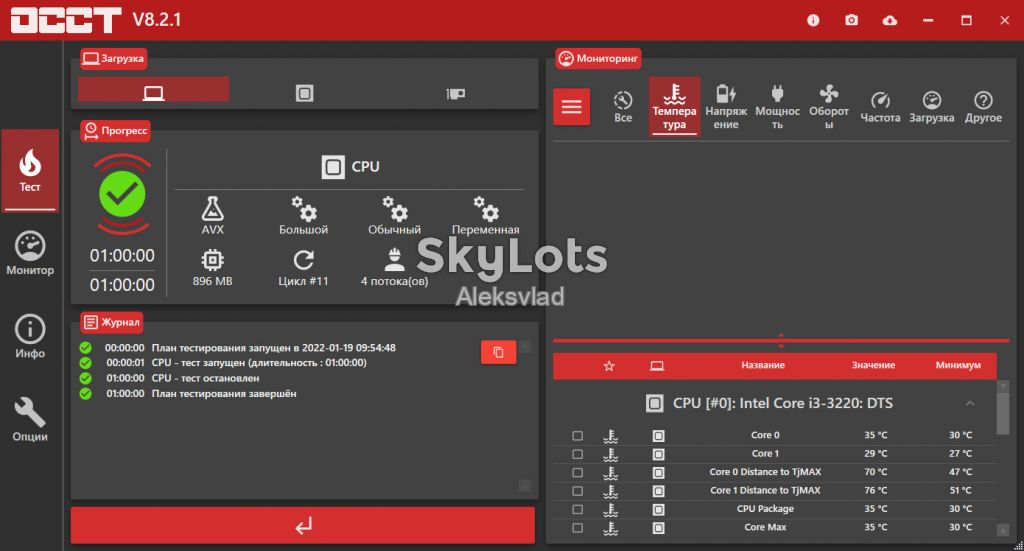Click the chip icon in Core 0 row
This screenshot has height=551, width=1024.
click(x=658, y=435)
